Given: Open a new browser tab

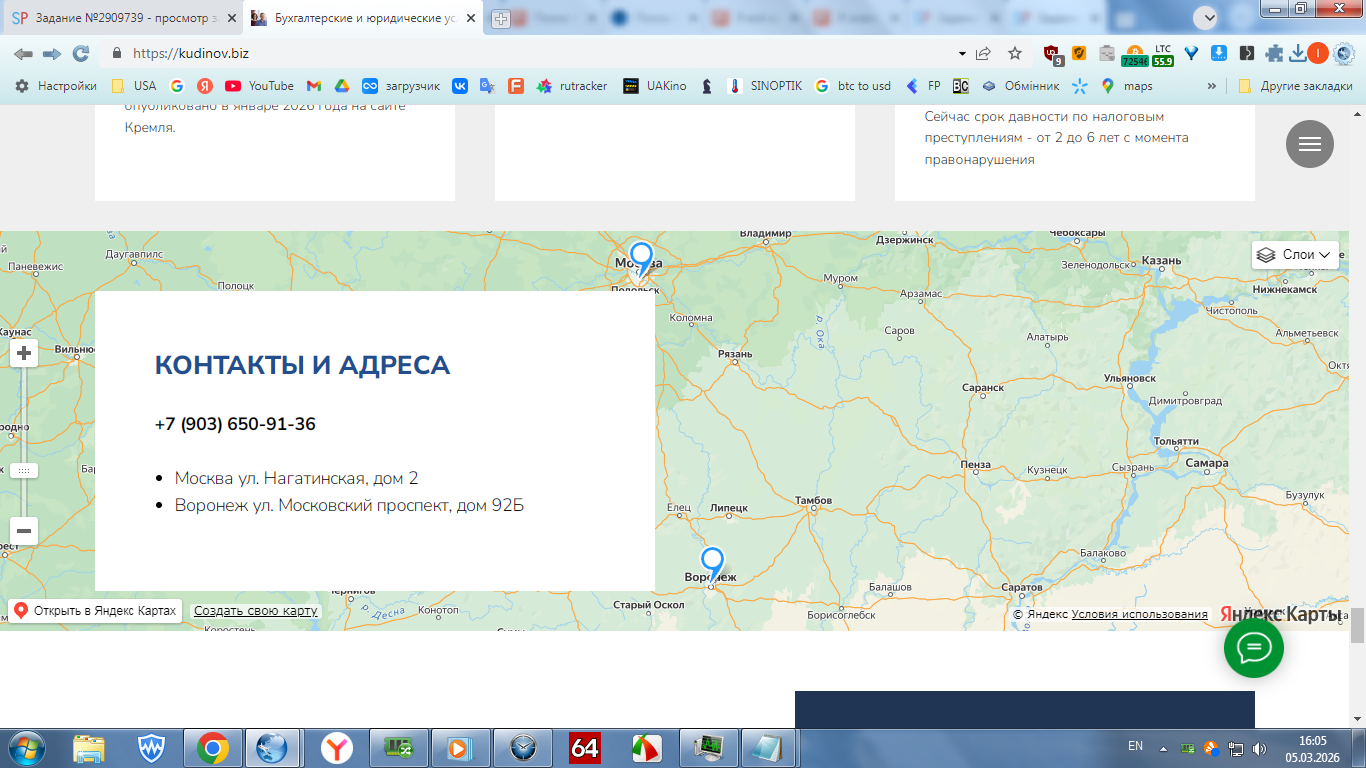Looking at the screenshot, I should (x=501, y=18).
